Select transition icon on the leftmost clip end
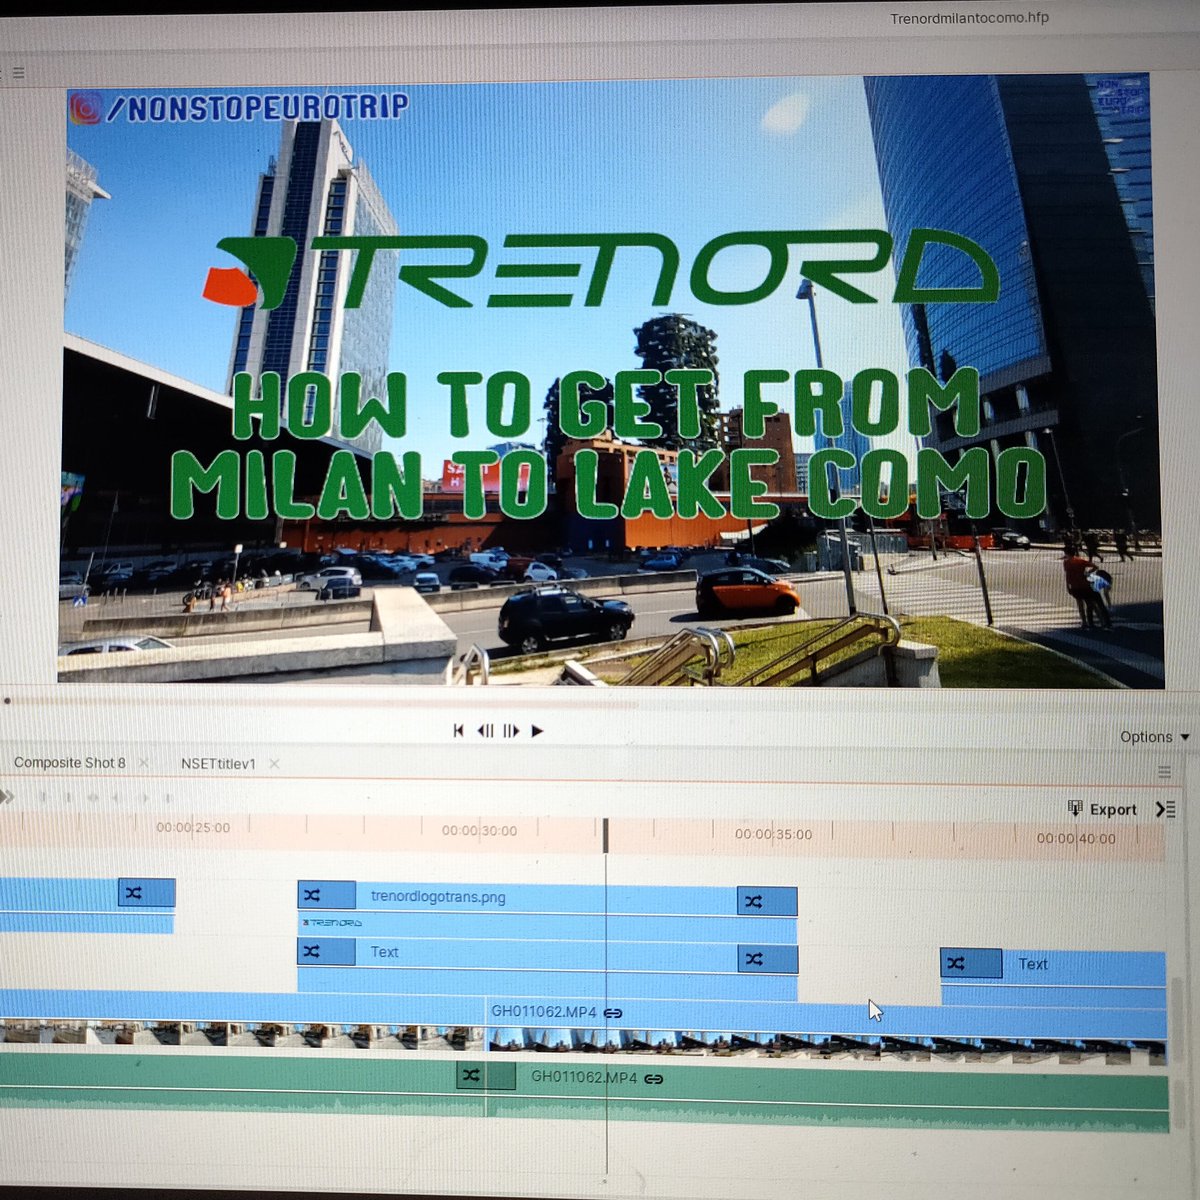Screen dimensions: 1200x1200 click(147, 893)
